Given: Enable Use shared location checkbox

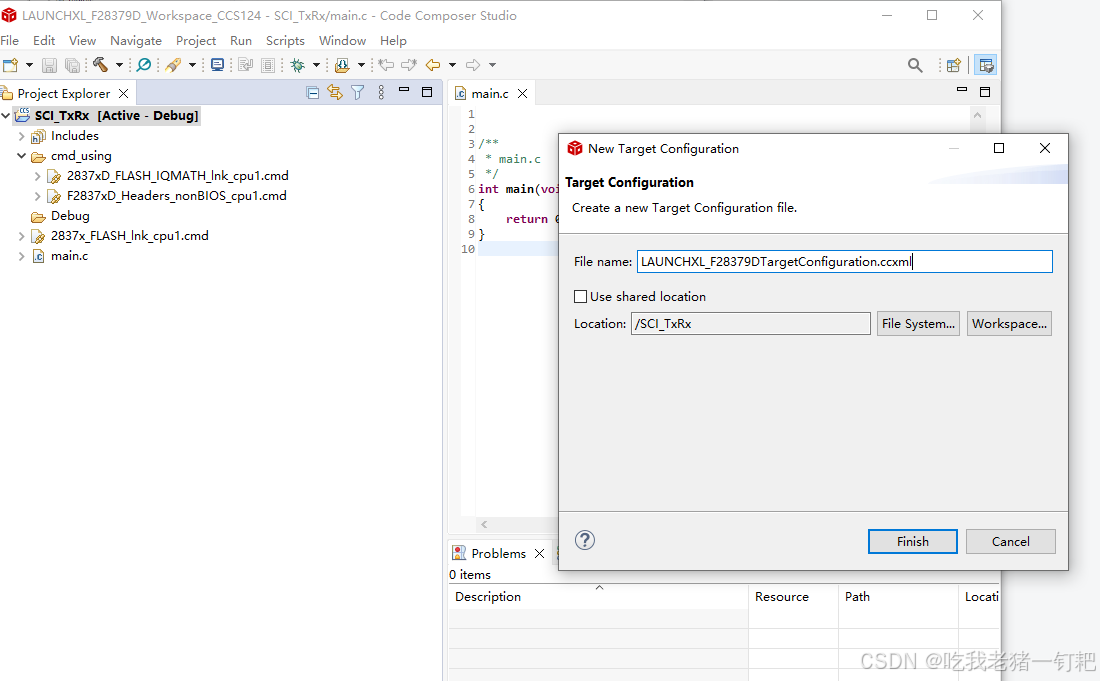Looking at the screenshot, I should 580,297.
